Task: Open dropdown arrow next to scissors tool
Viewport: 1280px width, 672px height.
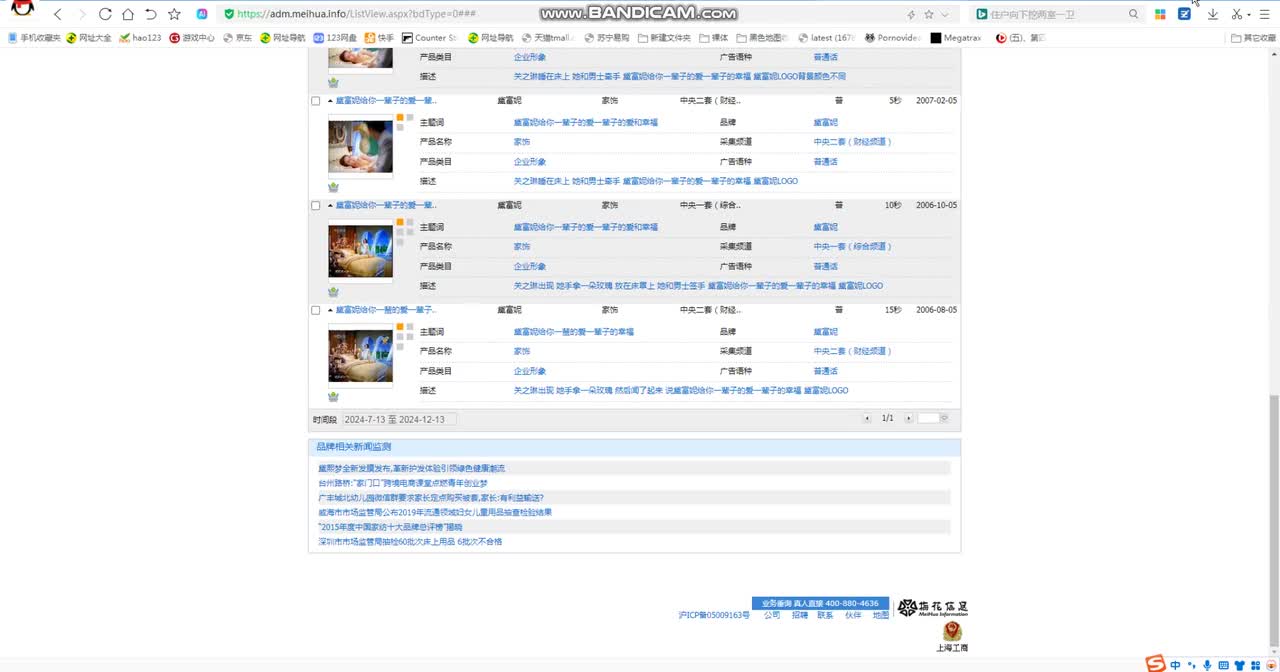Action: click(x=1249, y=14)
